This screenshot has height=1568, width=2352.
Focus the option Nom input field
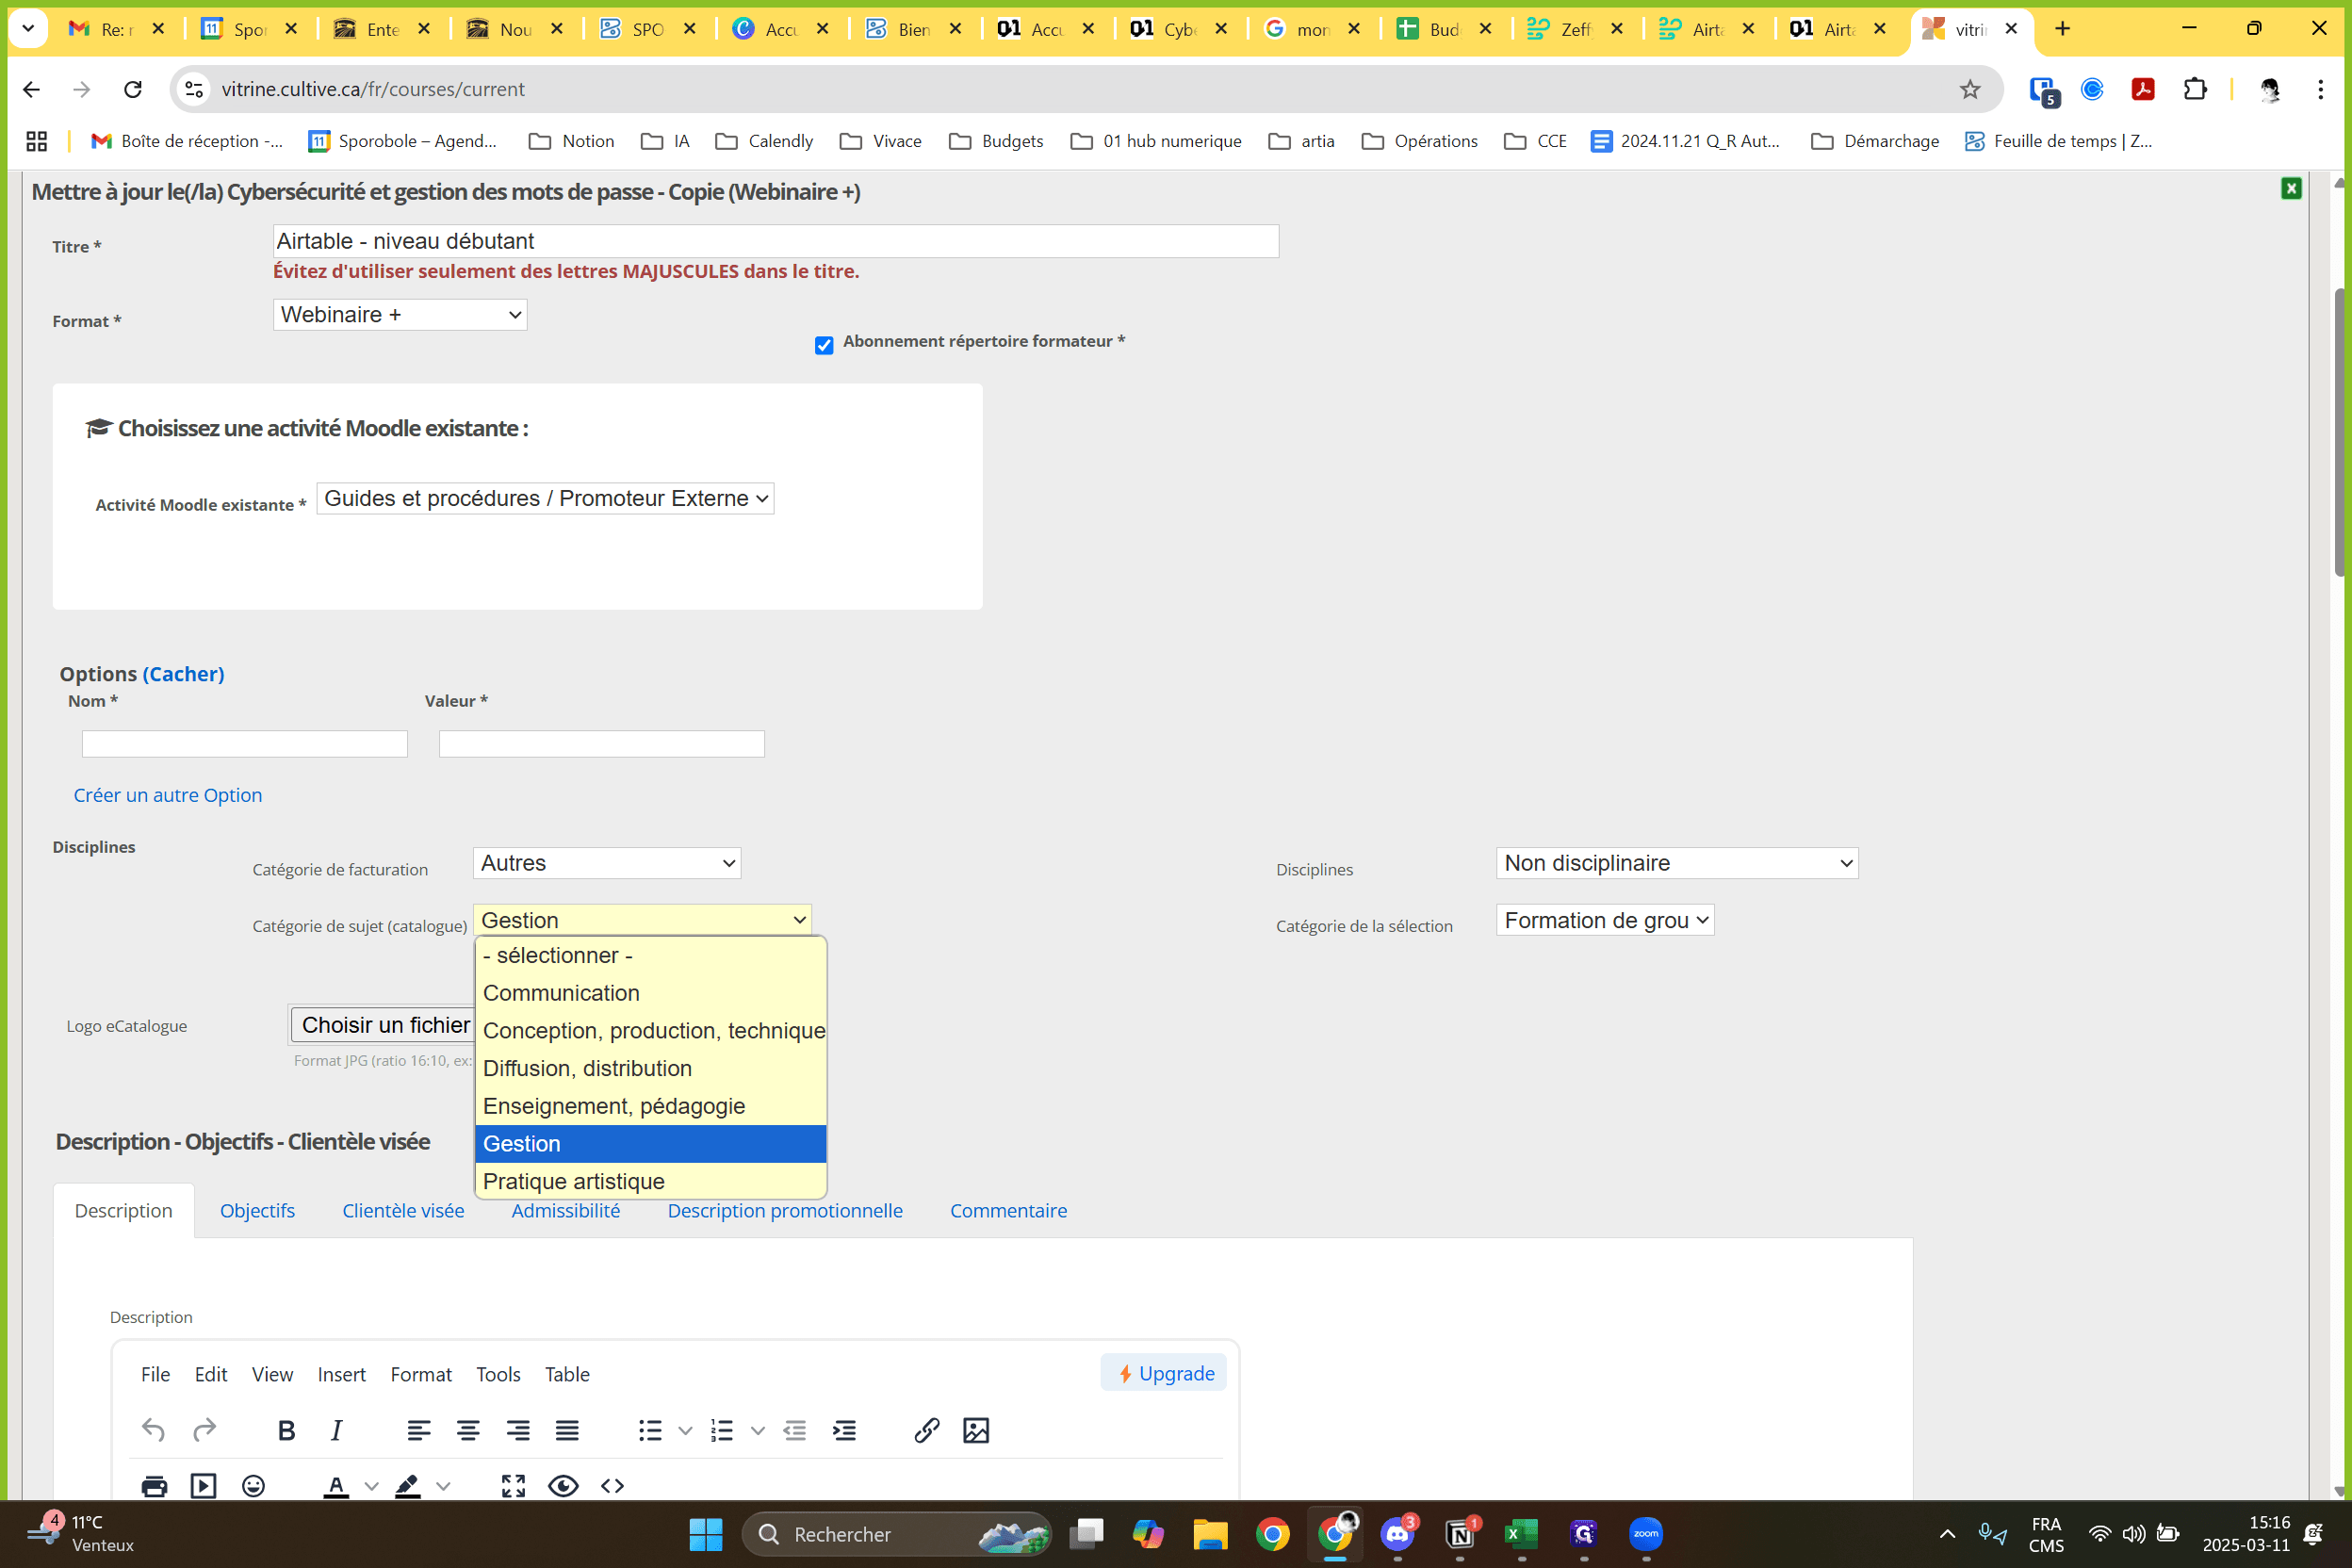[245, 744]
